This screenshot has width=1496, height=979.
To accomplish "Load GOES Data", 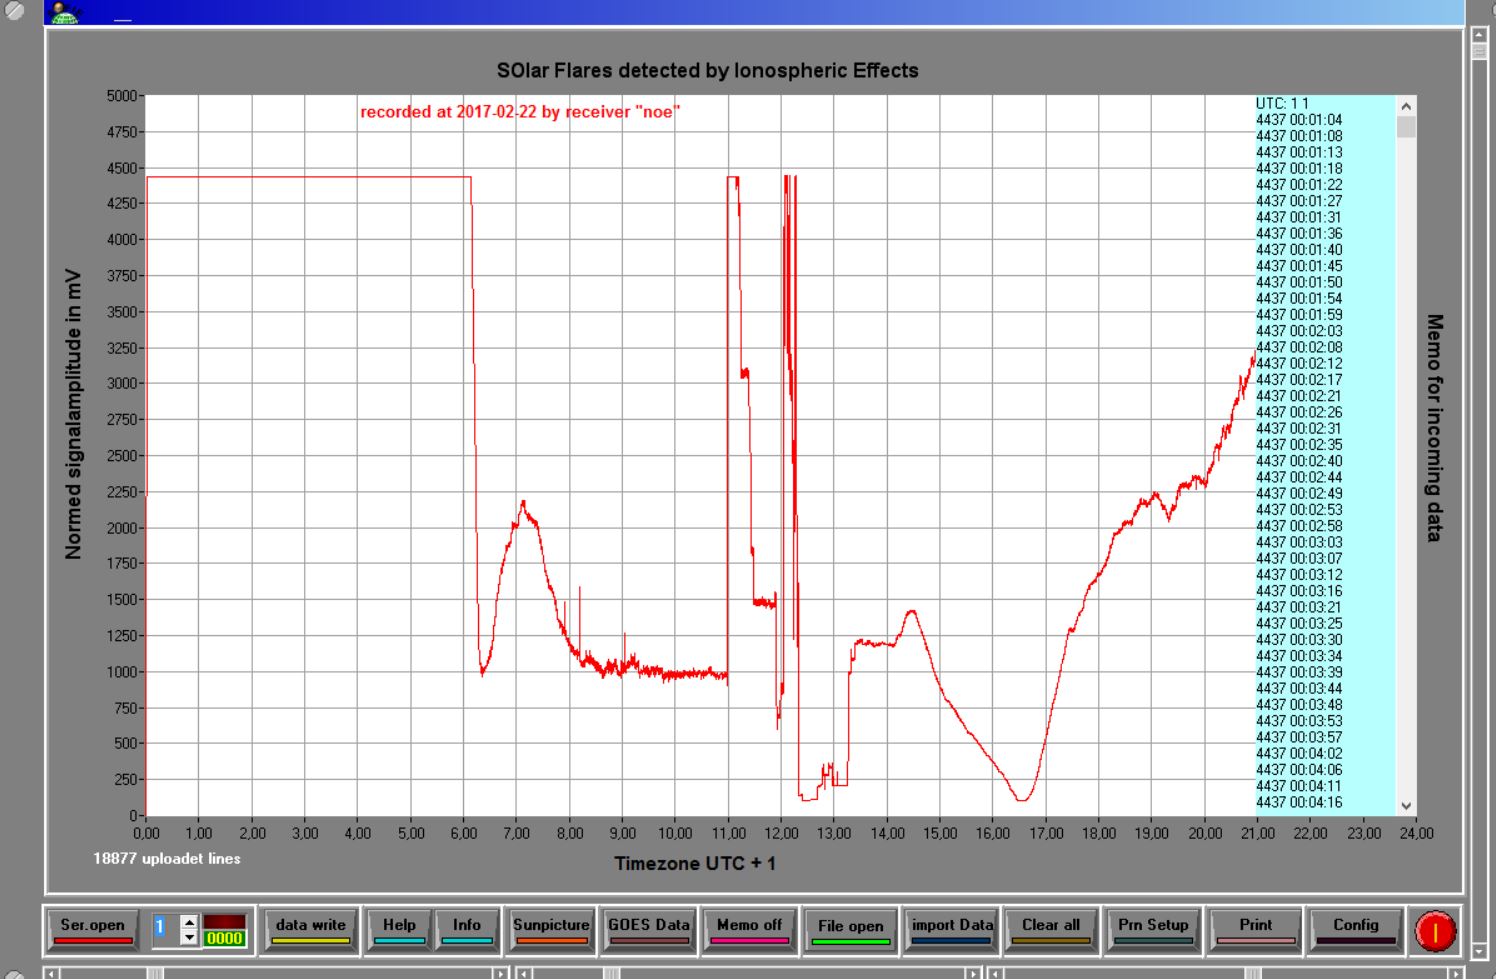I will pyautogui.click(x=649, y=929).
